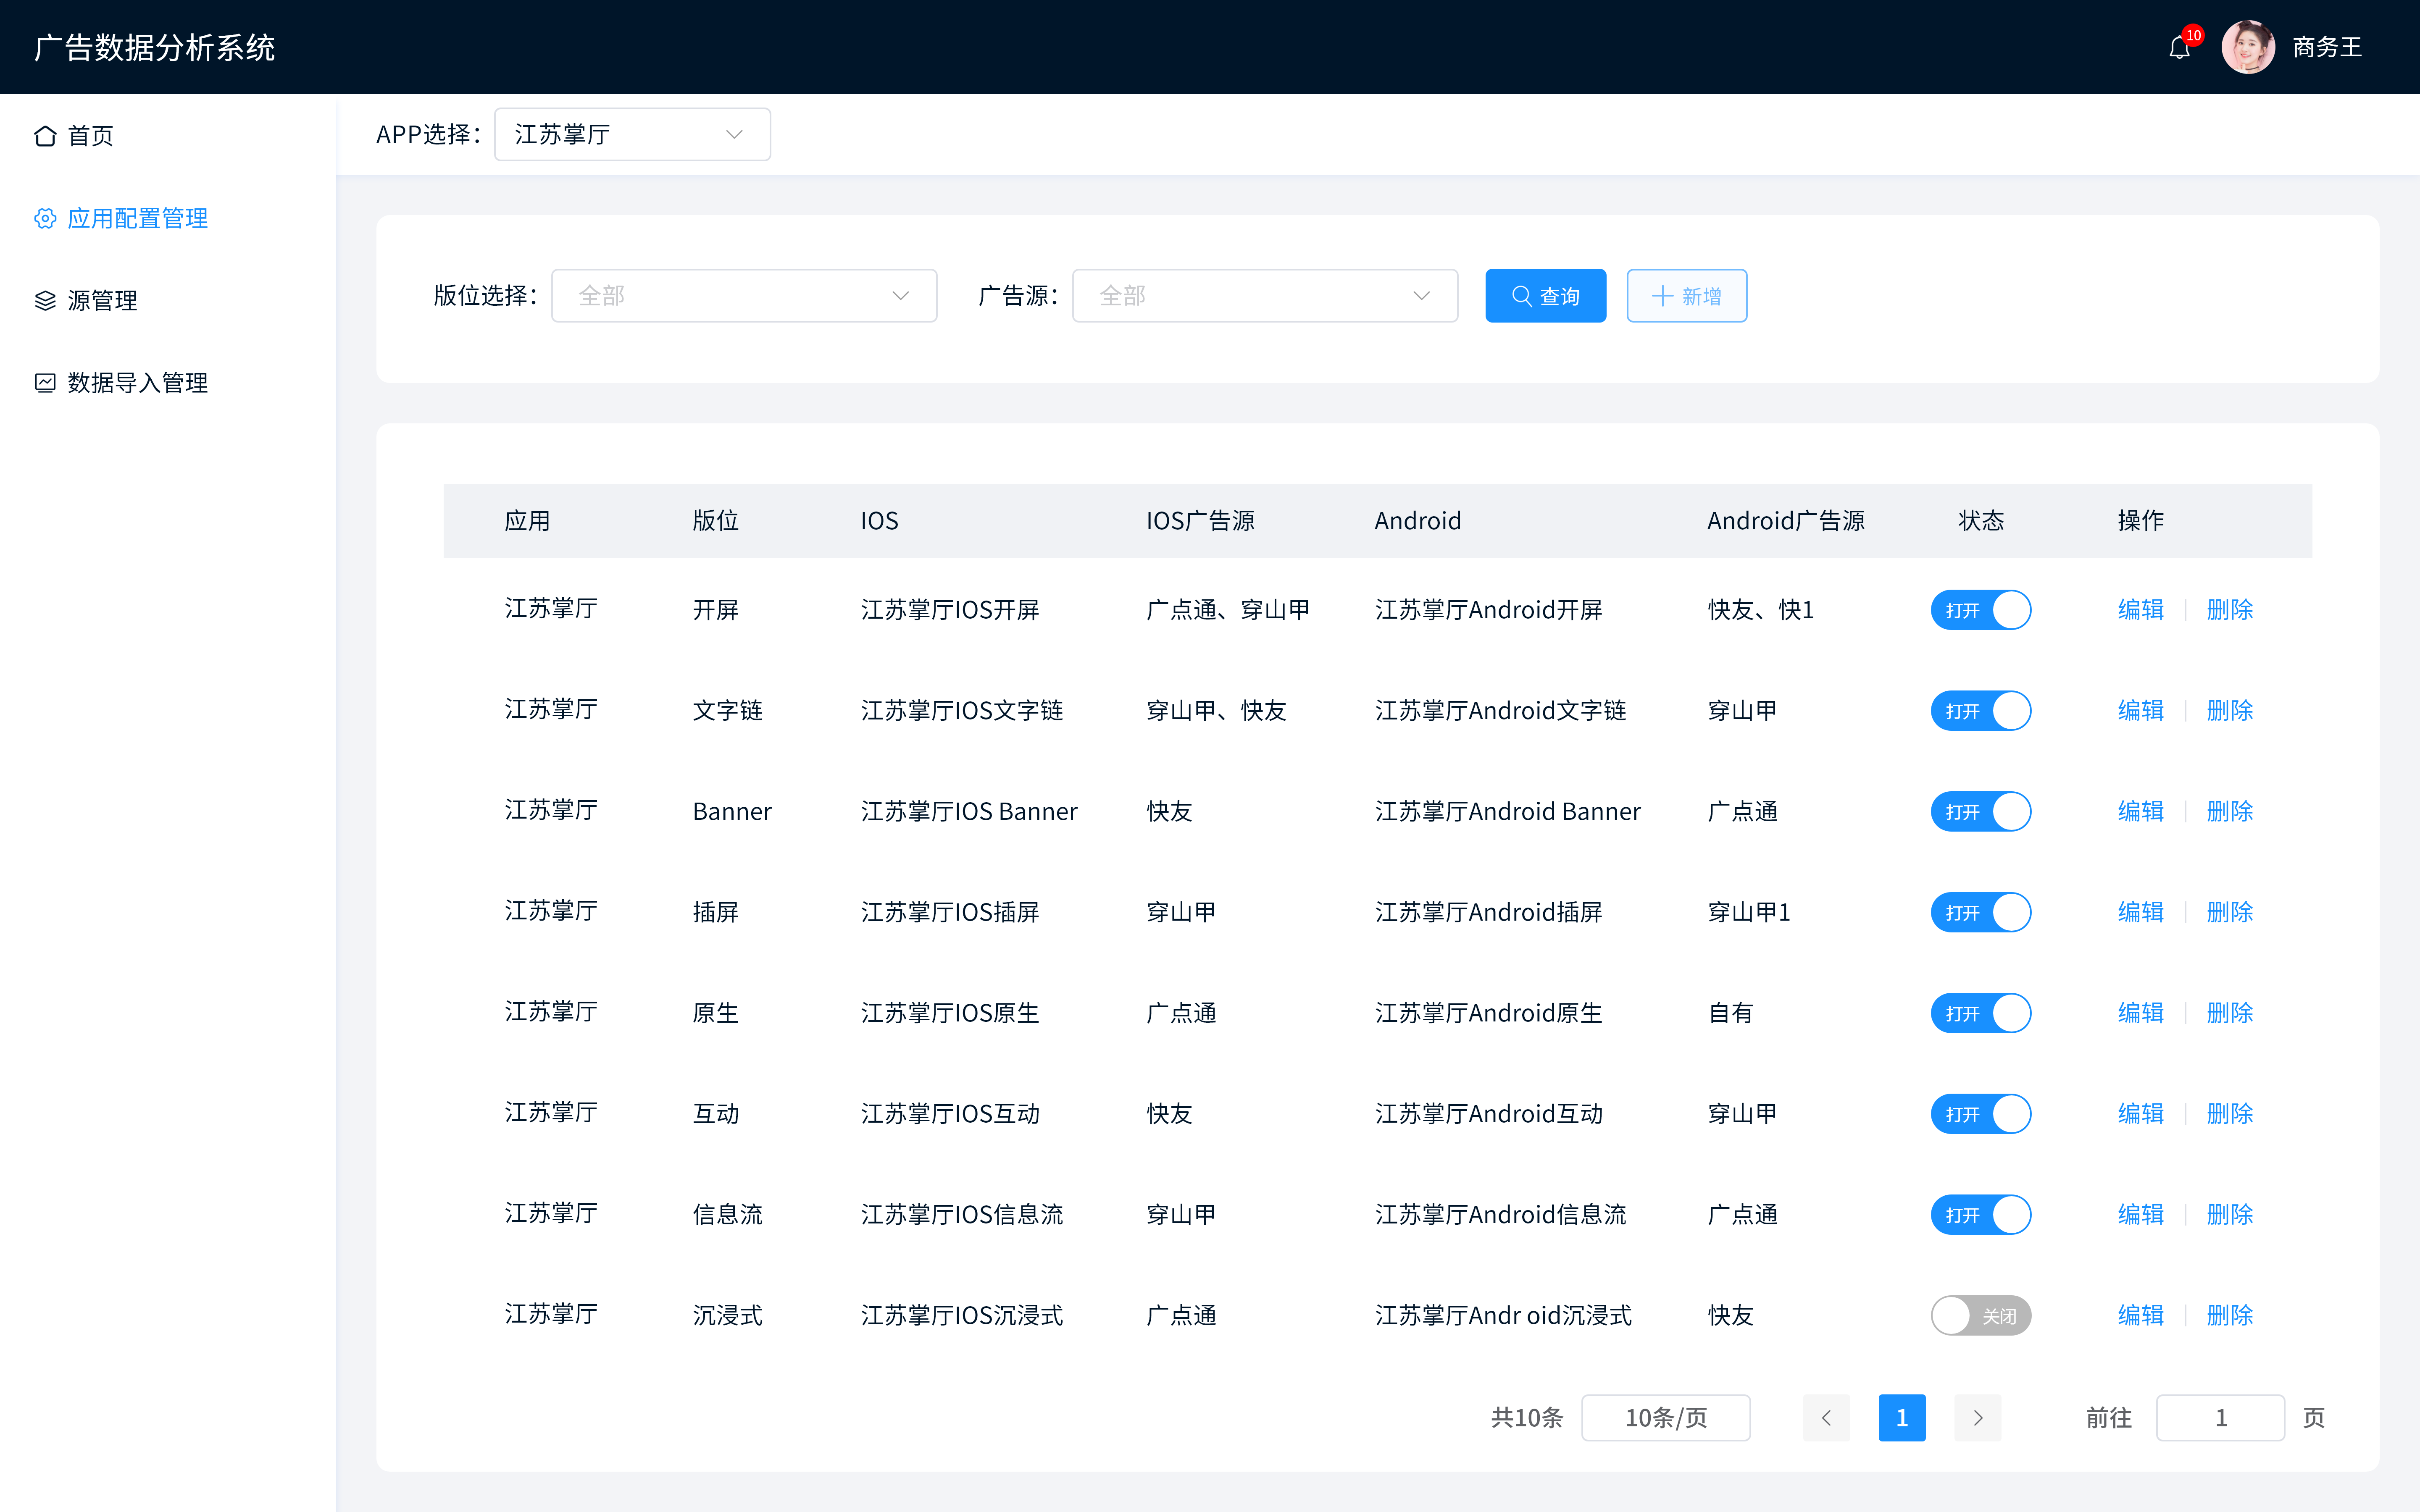Click the chart icon for 数据导入管理
Image resolution: width=2420 pixels, height=1512 pixels.
click(x=45, y=382)
